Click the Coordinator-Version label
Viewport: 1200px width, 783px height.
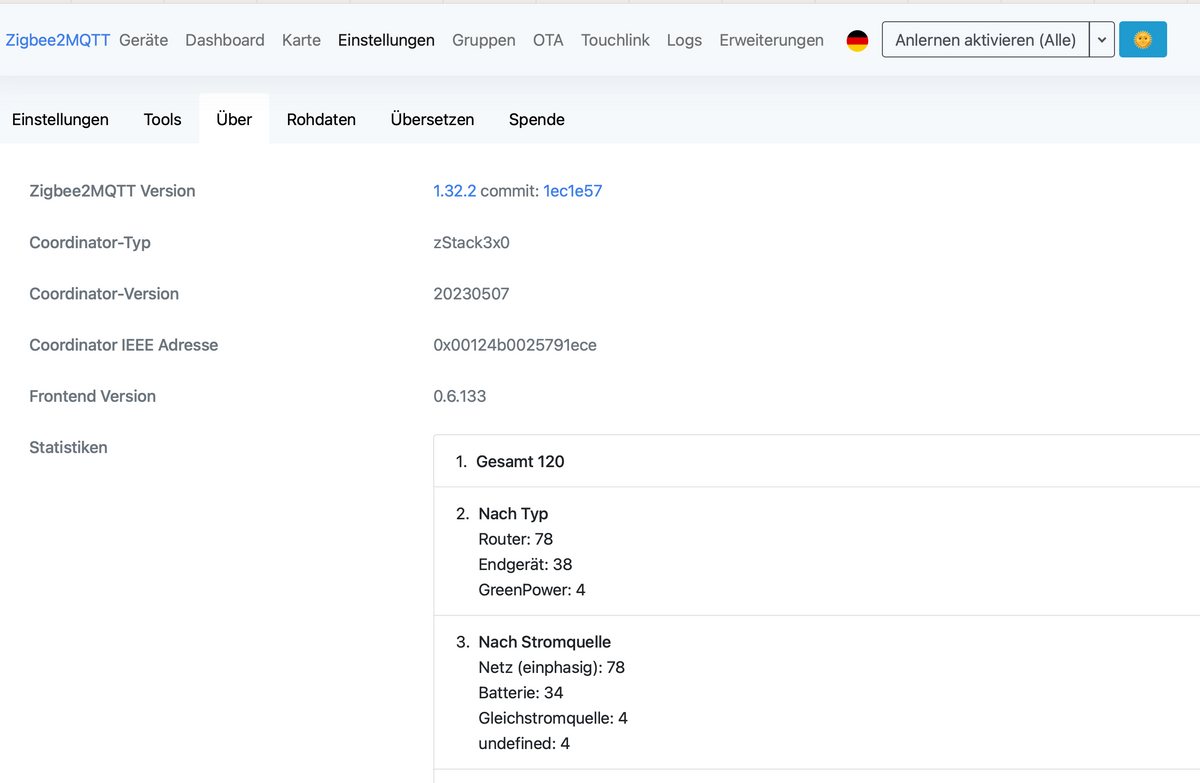coord(104,294)
